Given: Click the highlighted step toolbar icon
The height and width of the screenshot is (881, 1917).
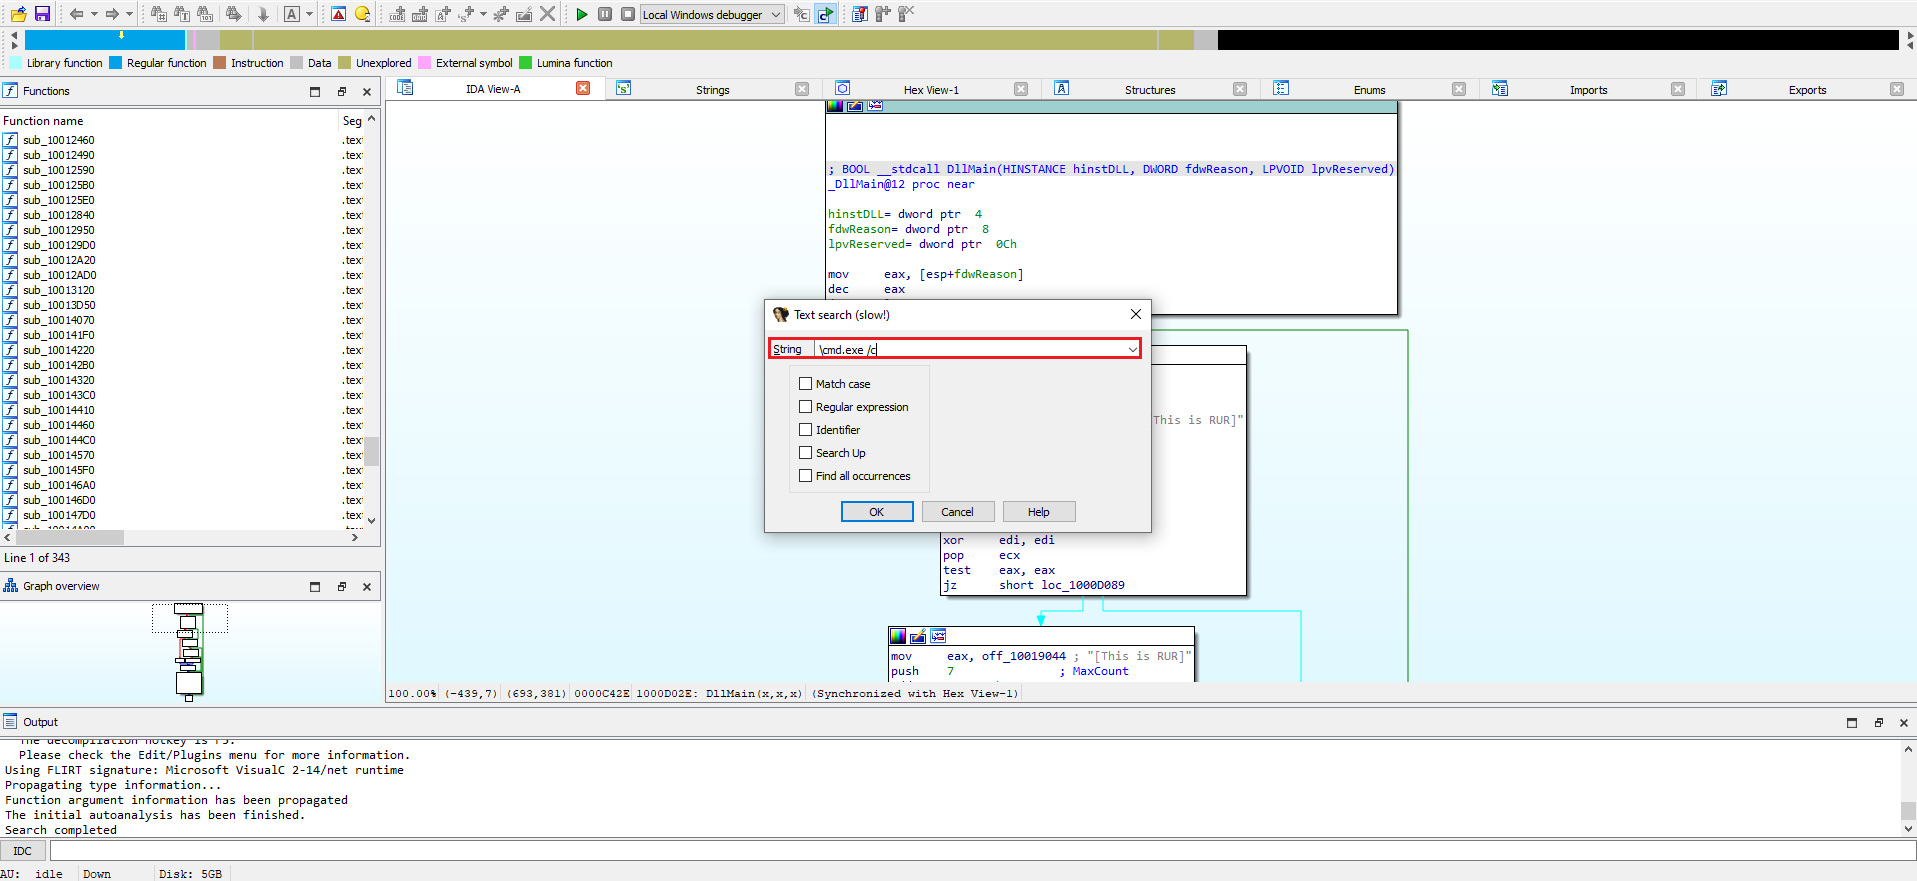Looking at the screenshot, I should (825, 14).
